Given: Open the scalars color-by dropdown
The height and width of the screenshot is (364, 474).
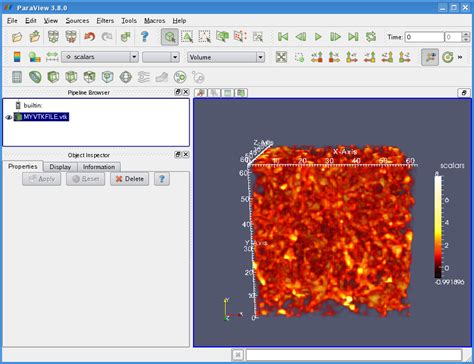Looking at the screenshot, I should click(100, 57).
